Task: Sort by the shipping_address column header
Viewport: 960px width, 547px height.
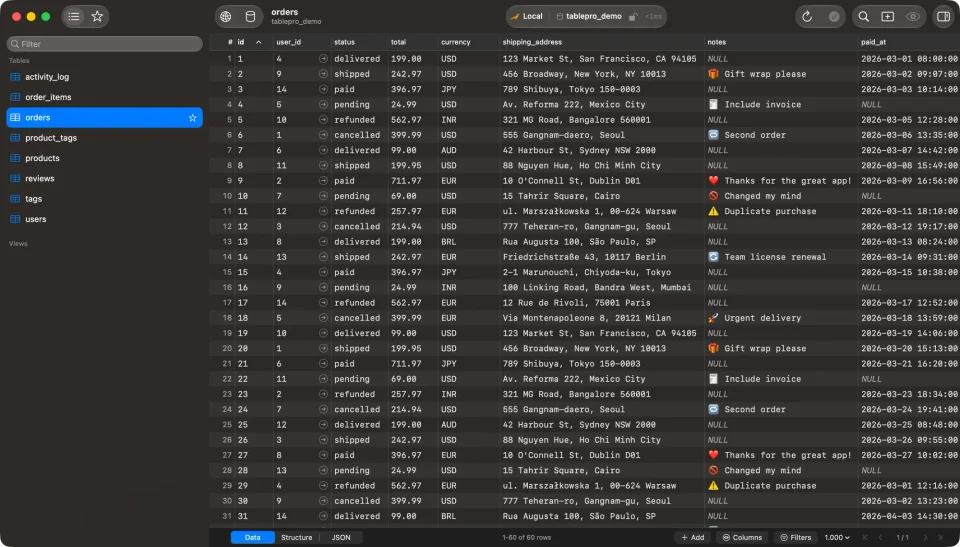Action: tap(601, 42)
